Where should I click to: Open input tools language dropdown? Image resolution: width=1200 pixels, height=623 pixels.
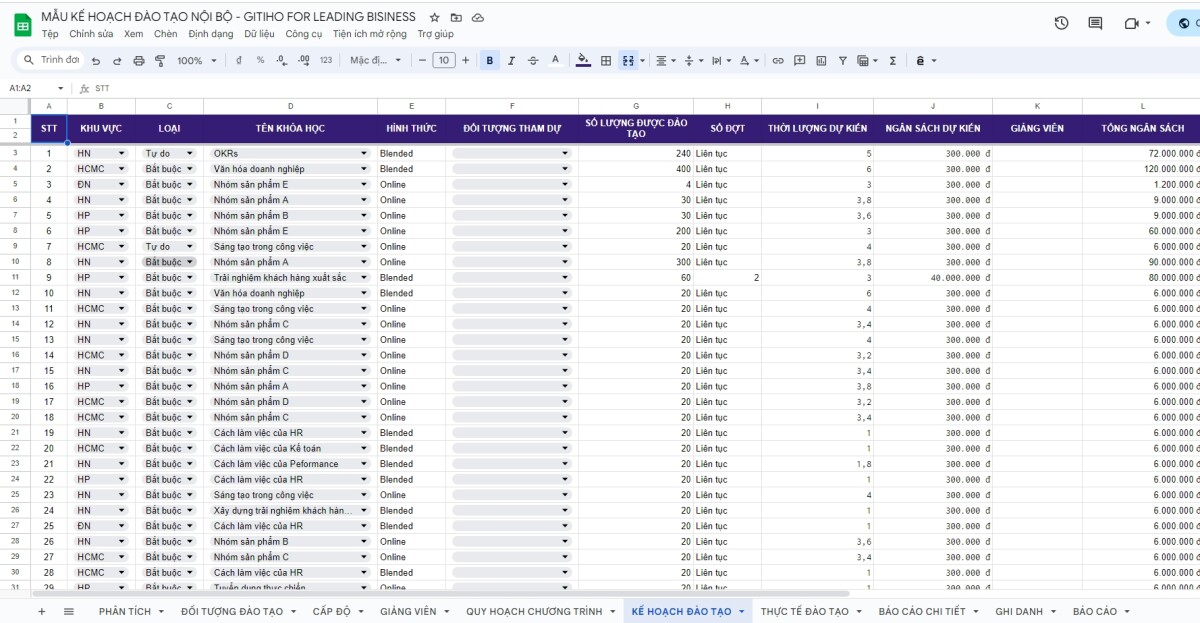[x=925, y=61]
